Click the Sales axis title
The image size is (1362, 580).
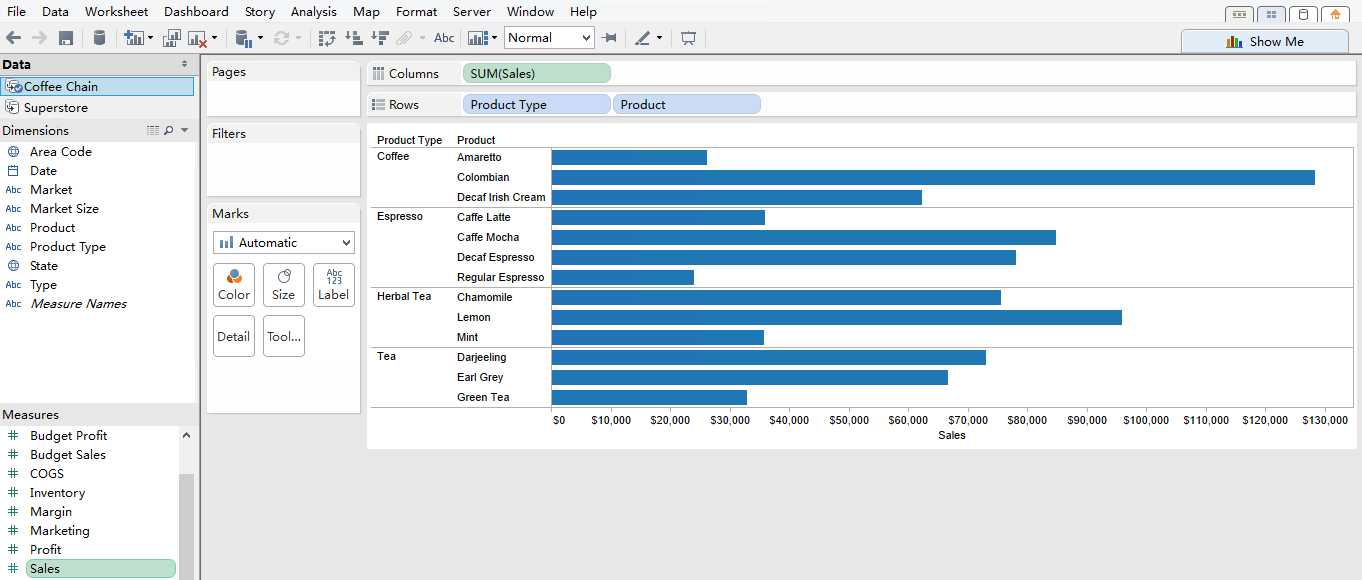pos(952,435)
